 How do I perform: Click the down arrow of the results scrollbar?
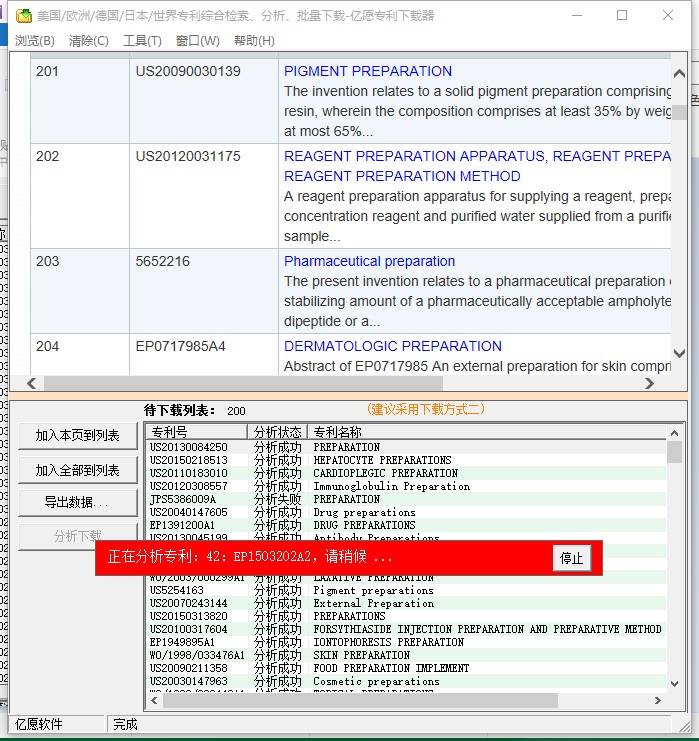click(x=679, y=353)
